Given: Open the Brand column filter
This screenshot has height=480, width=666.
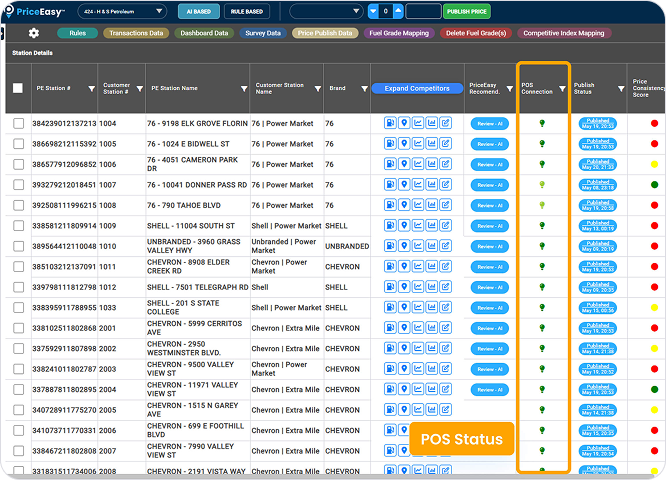Looking at the screenshot, I should click(x=364, y=88).
